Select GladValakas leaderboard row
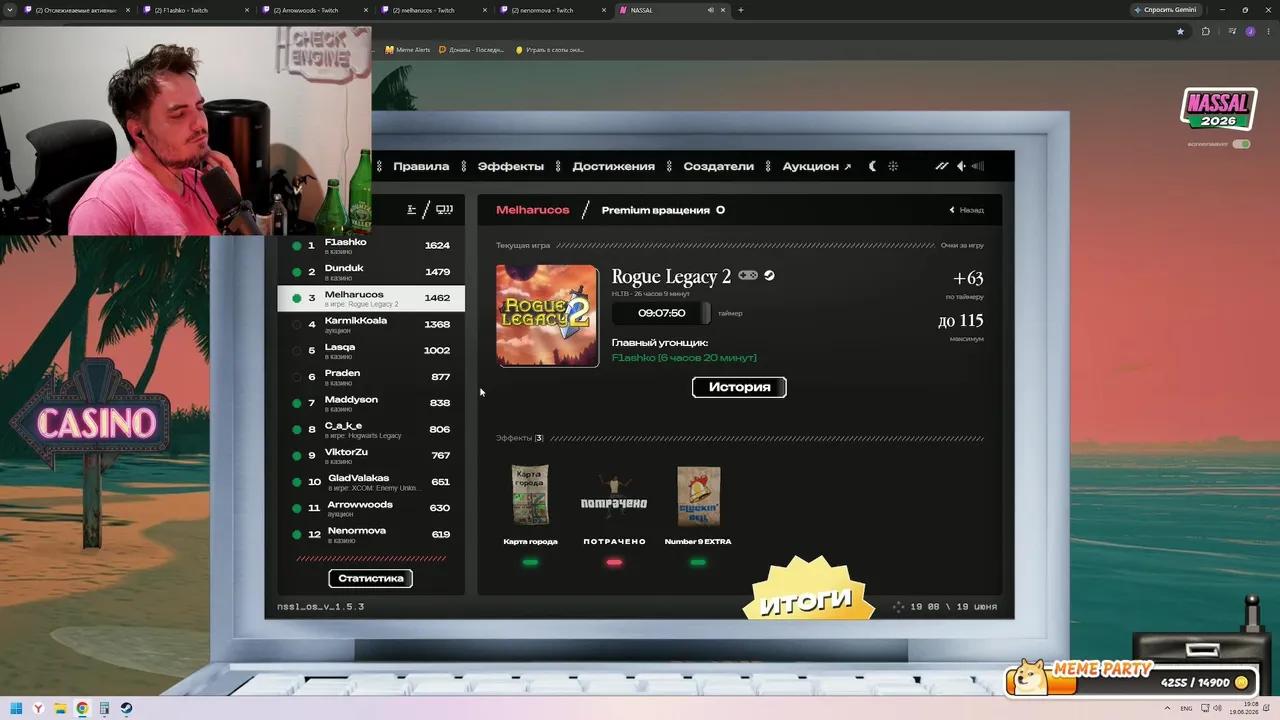The height and width of the screenshot is (720, 1280). point(371,482)
